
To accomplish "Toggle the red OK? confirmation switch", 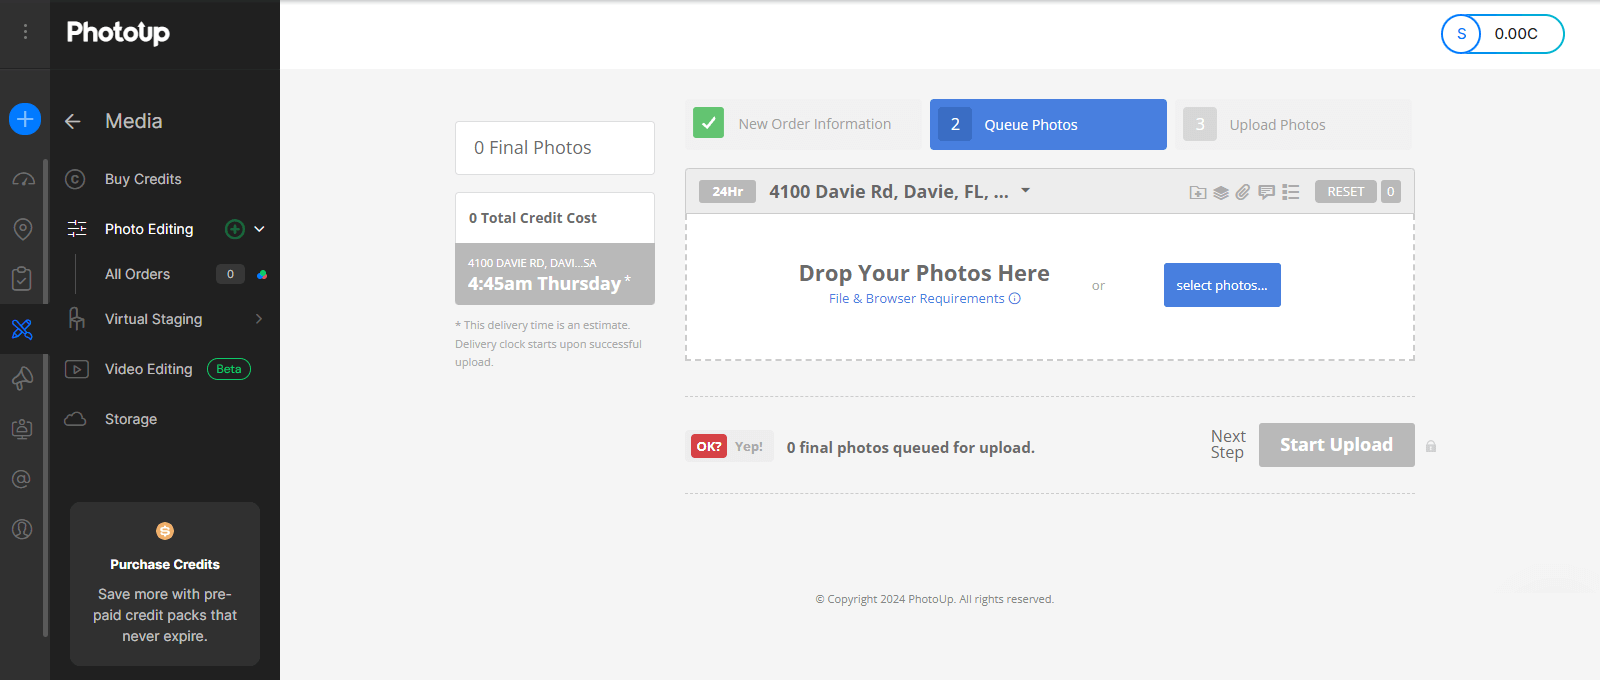I will coord(709,447).
